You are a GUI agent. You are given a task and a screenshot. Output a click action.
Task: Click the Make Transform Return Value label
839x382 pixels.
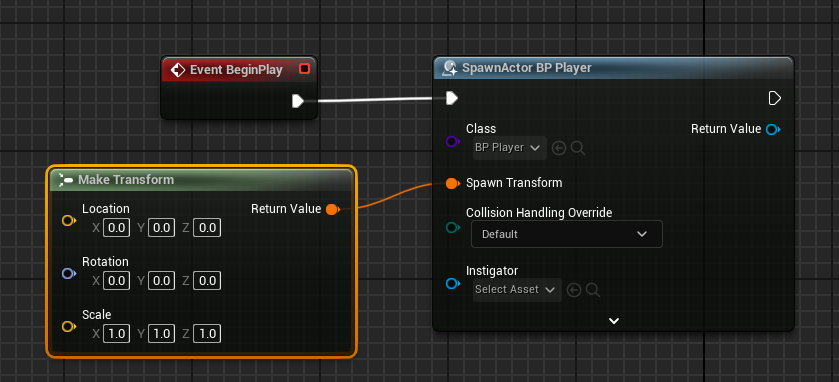coord(286,209)
